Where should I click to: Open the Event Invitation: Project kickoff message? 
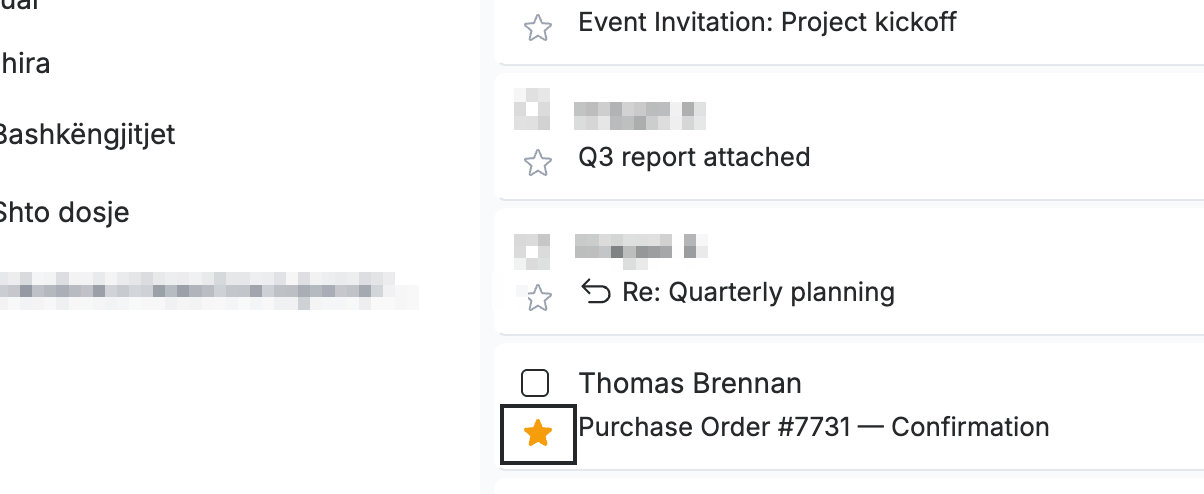[767, 22]
